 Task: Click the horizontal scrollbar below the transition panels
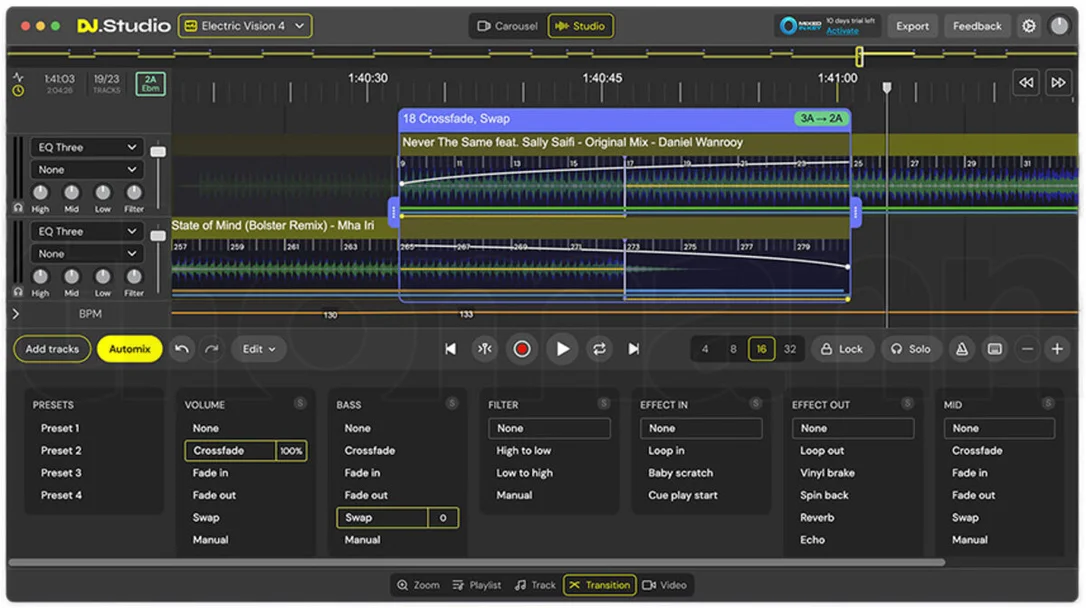click(x=477, y=563)
